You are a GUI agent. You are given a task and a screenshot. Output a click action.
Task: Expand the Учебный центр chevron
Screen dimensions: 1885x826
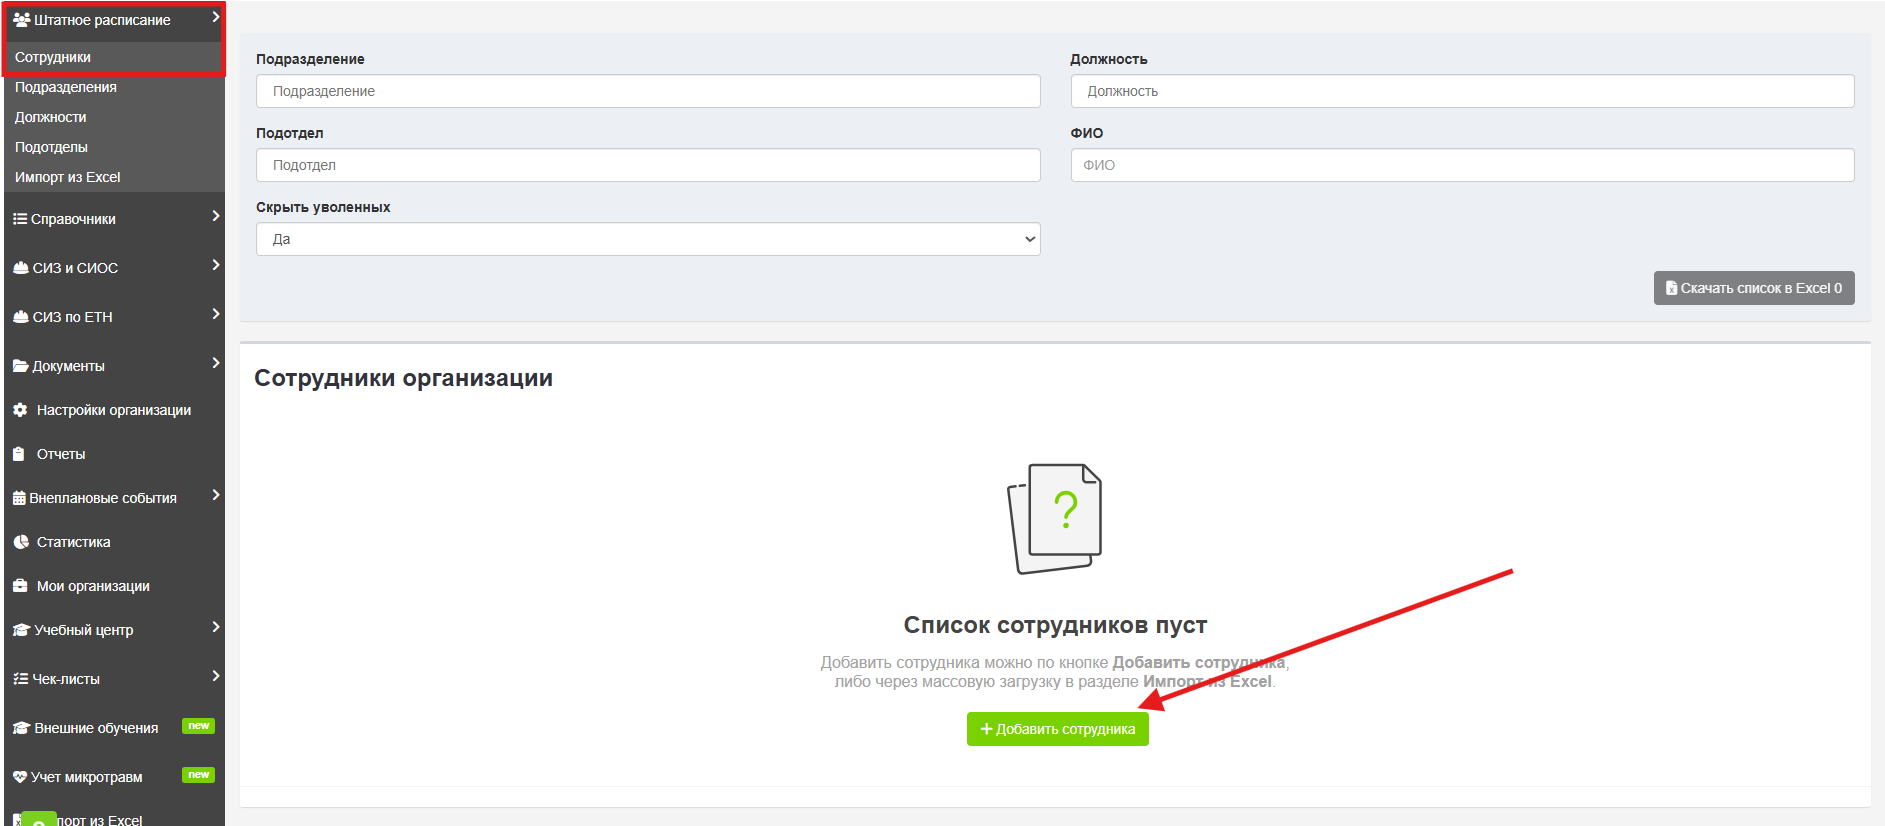[x=215, y=627]
